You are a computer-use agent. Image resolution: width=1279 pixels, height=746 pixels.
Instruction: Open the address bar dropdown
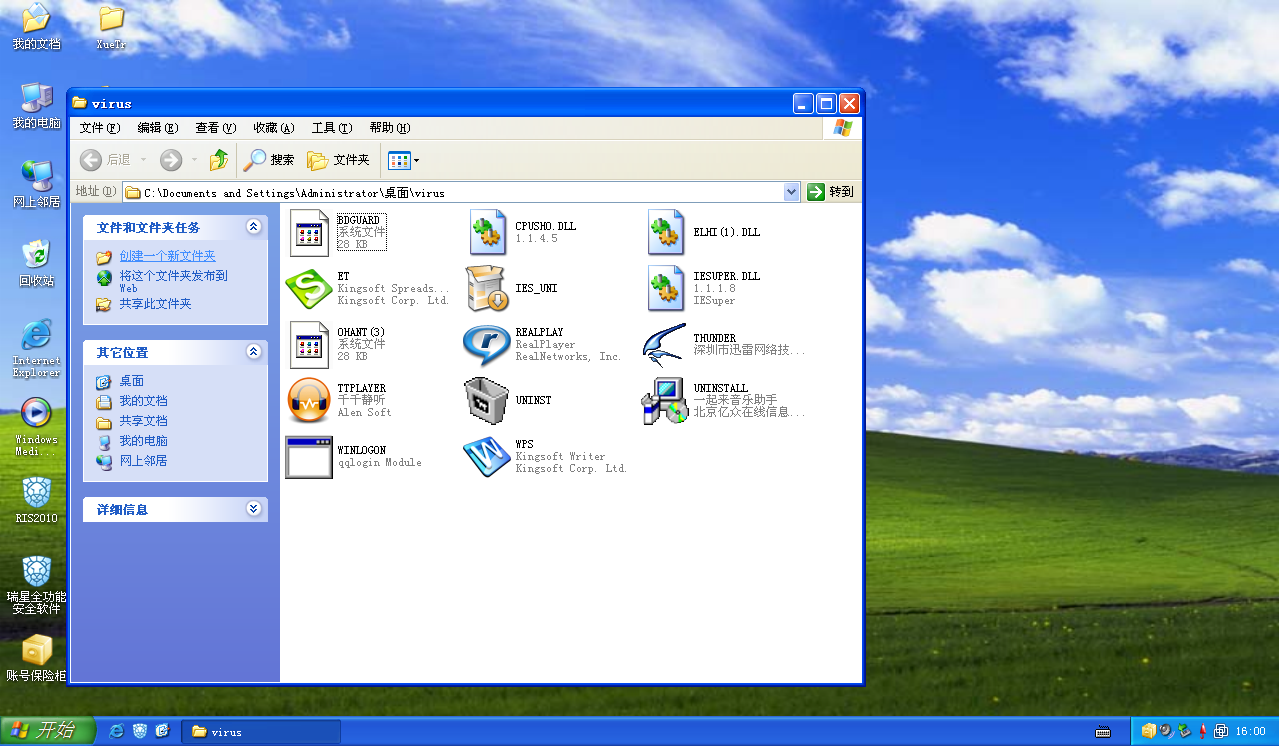click(x=792, y=192)
